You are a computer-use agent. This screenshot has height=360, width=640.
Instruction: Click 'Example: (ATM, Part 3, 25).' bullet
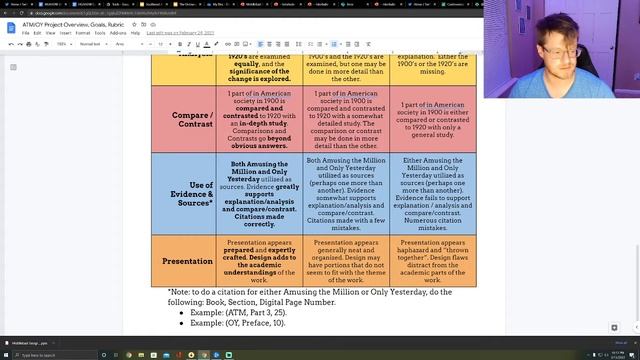[238, 312]
